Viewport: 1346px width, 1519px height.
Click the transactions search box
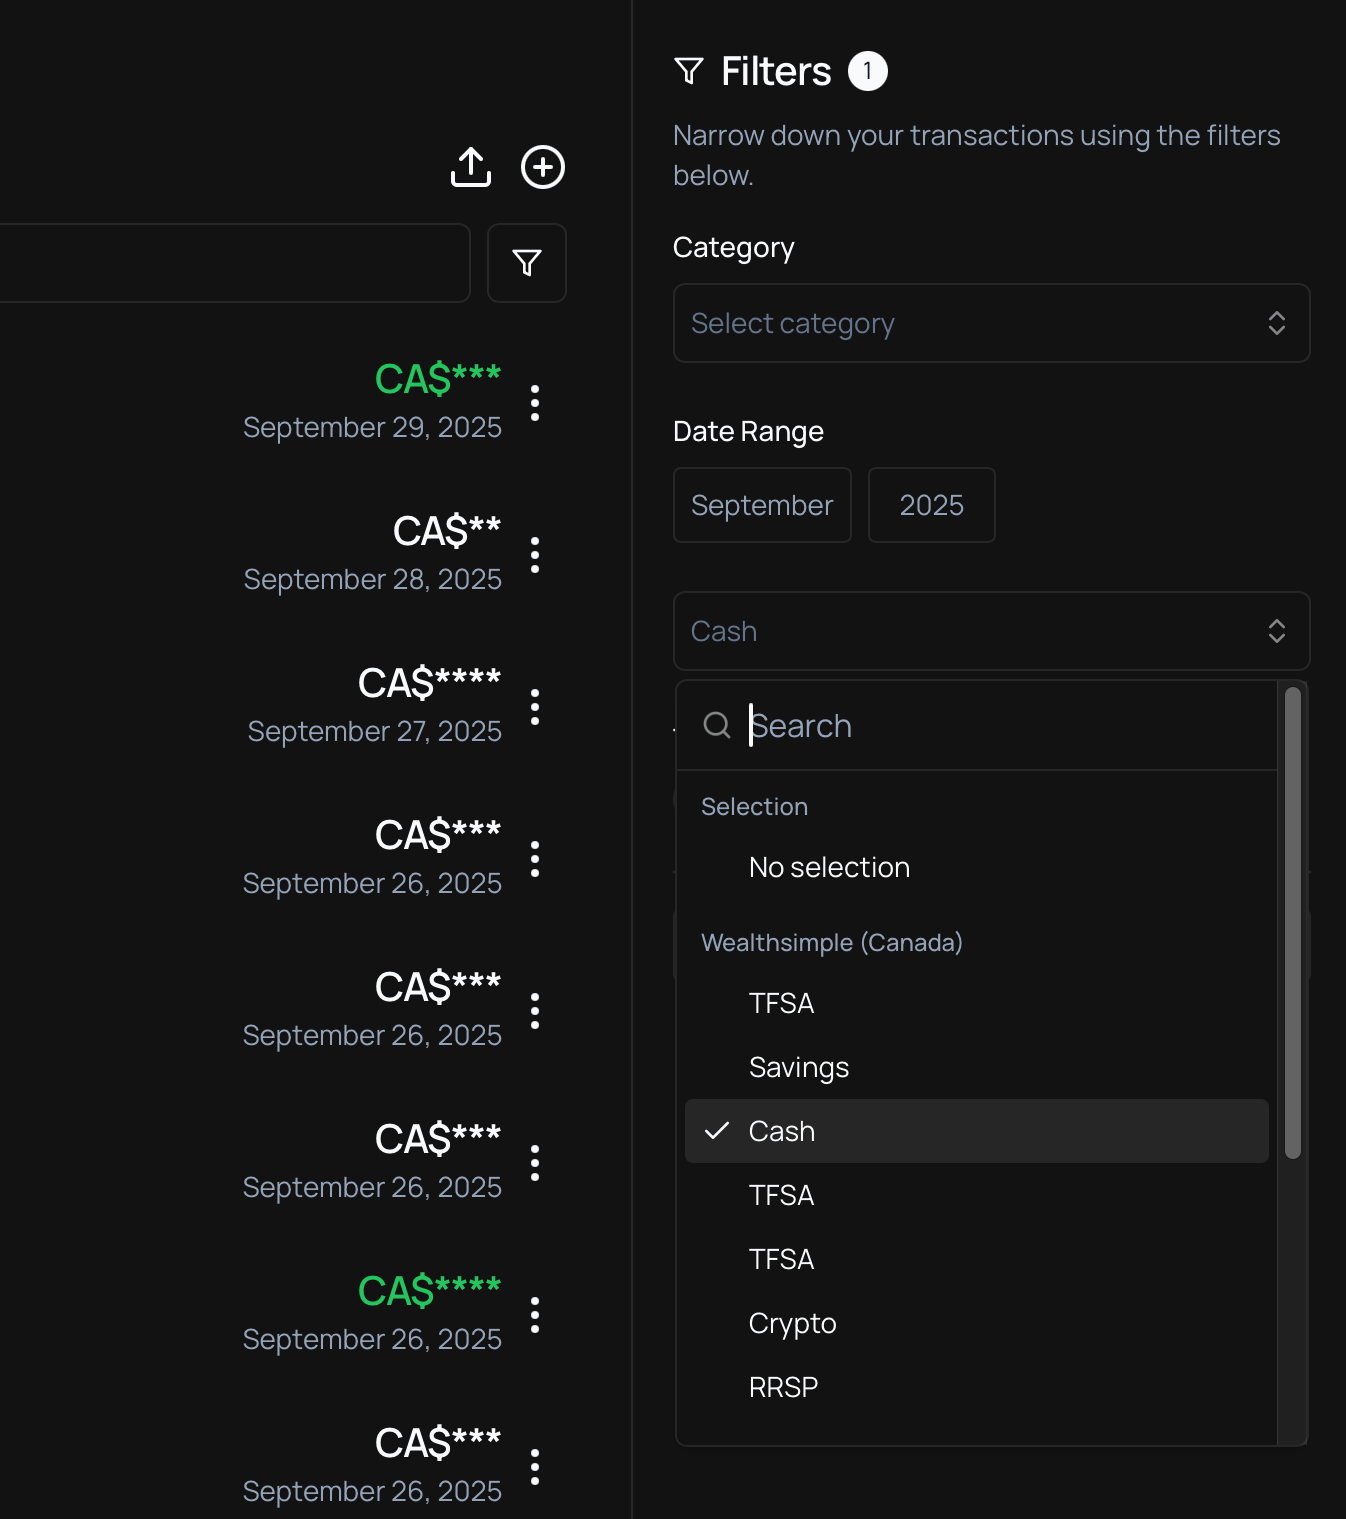pyautogui.click(x=230, y=263)
